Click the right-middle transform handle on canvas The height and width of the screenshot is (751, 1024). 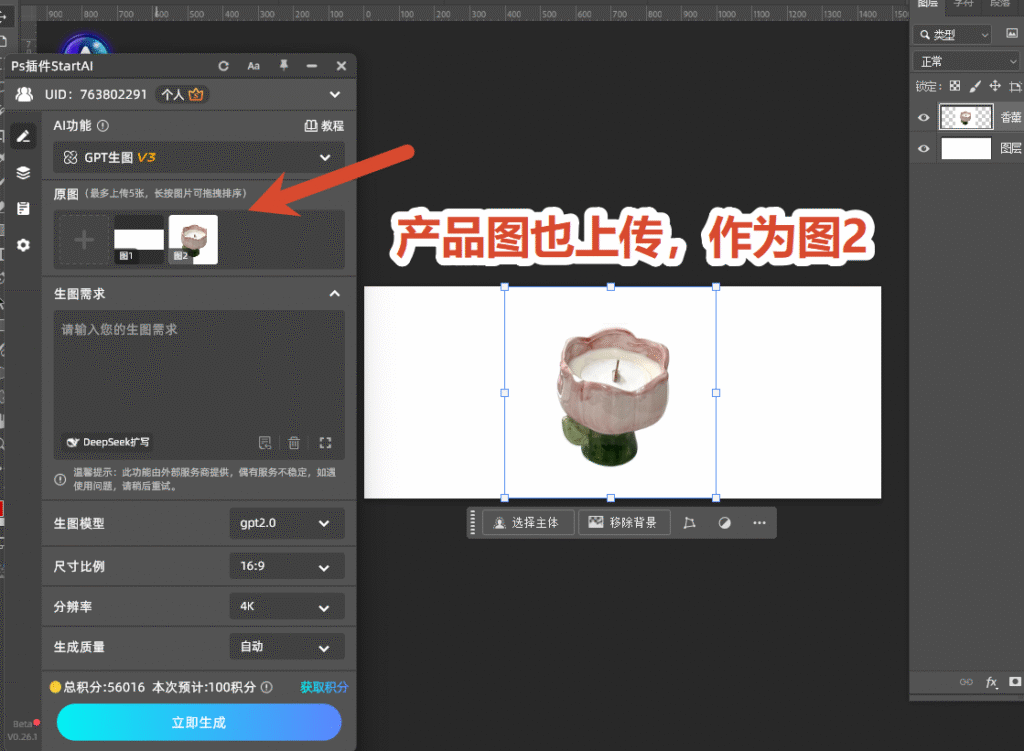click(x=716, y=393)
